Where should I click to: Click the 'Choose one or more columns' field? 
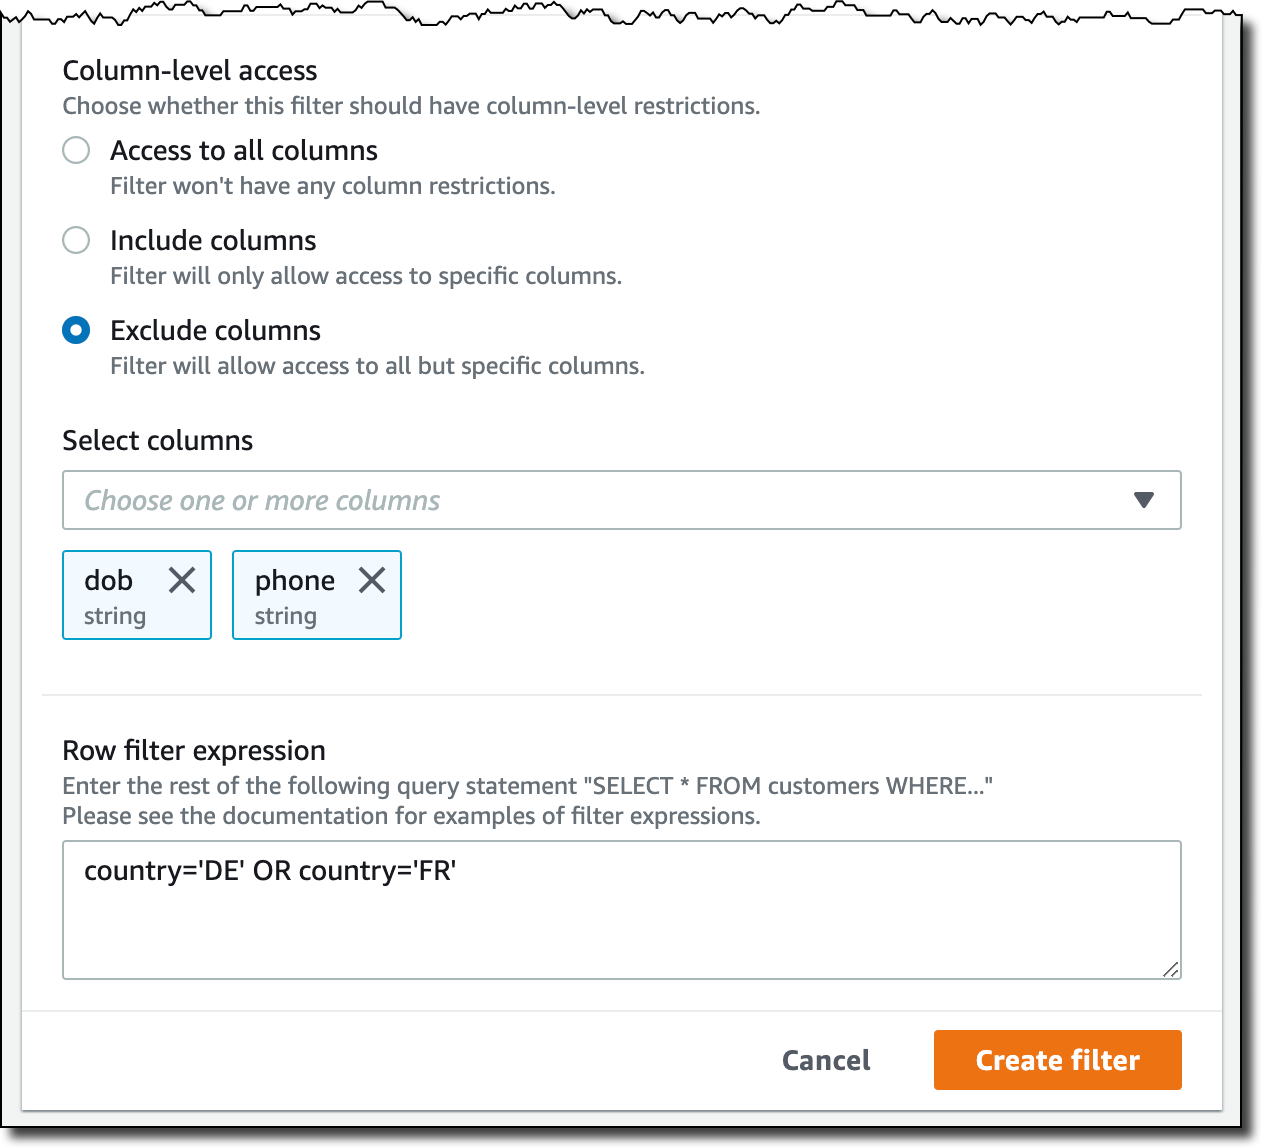(621, 500)
